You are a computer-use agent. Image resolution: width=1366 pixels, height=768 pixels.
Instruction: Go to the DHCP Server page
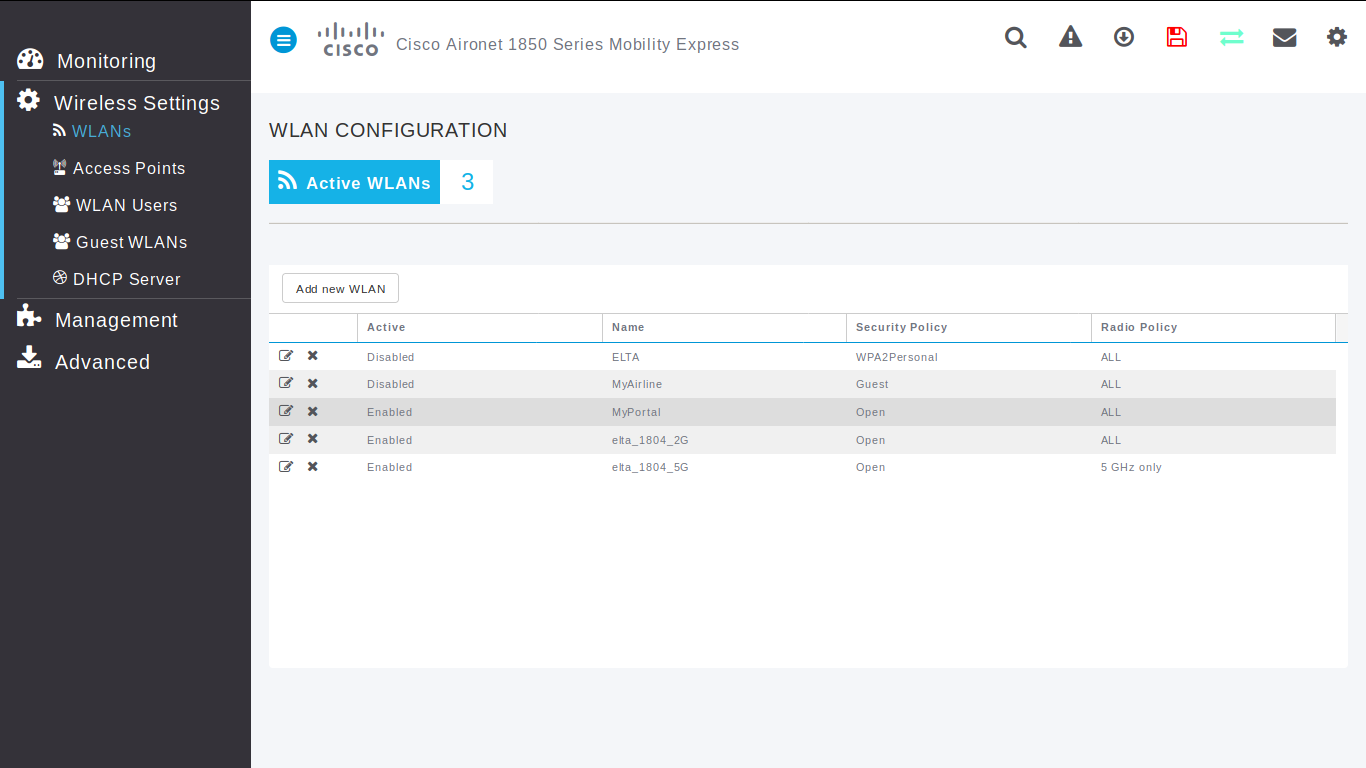(x=126, y=279)
